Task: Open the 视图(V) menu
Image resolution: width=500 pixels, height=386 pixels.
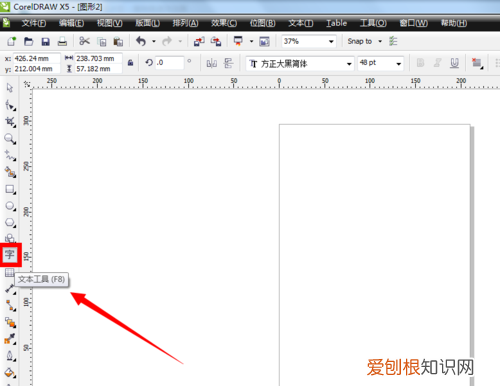Action: pos(110,23)
